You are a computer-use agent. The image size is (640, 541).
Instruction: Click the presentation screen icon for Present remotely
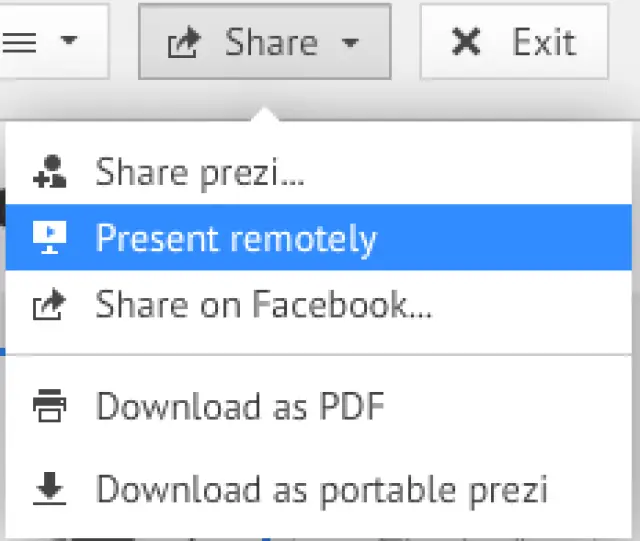[49, 238]
